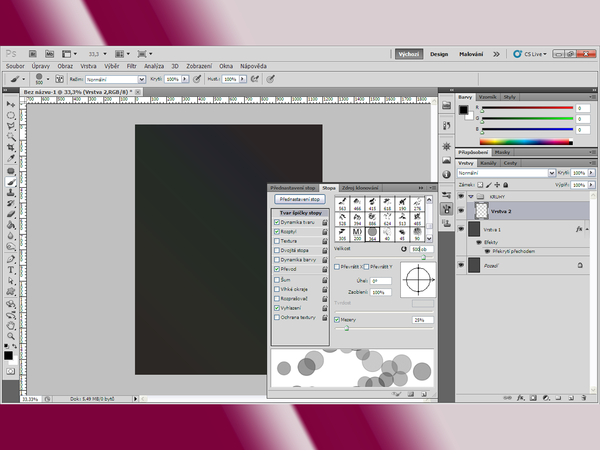This screenshot has width=600, height=450.
Task: Open the Filtr menu
Action: 131,66
